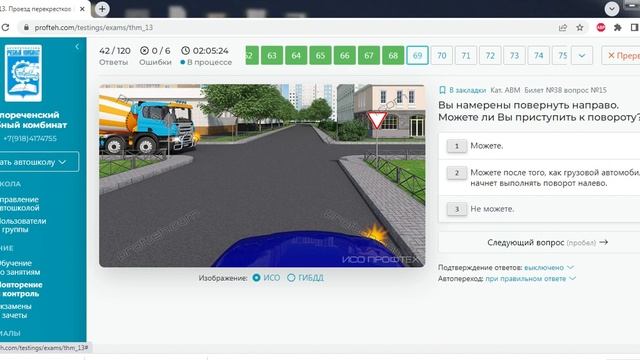The height and width of the screenshot is (360, 640).
Task: Choose answer 3 'Не можете'
Action: click(x=539, y=209)
